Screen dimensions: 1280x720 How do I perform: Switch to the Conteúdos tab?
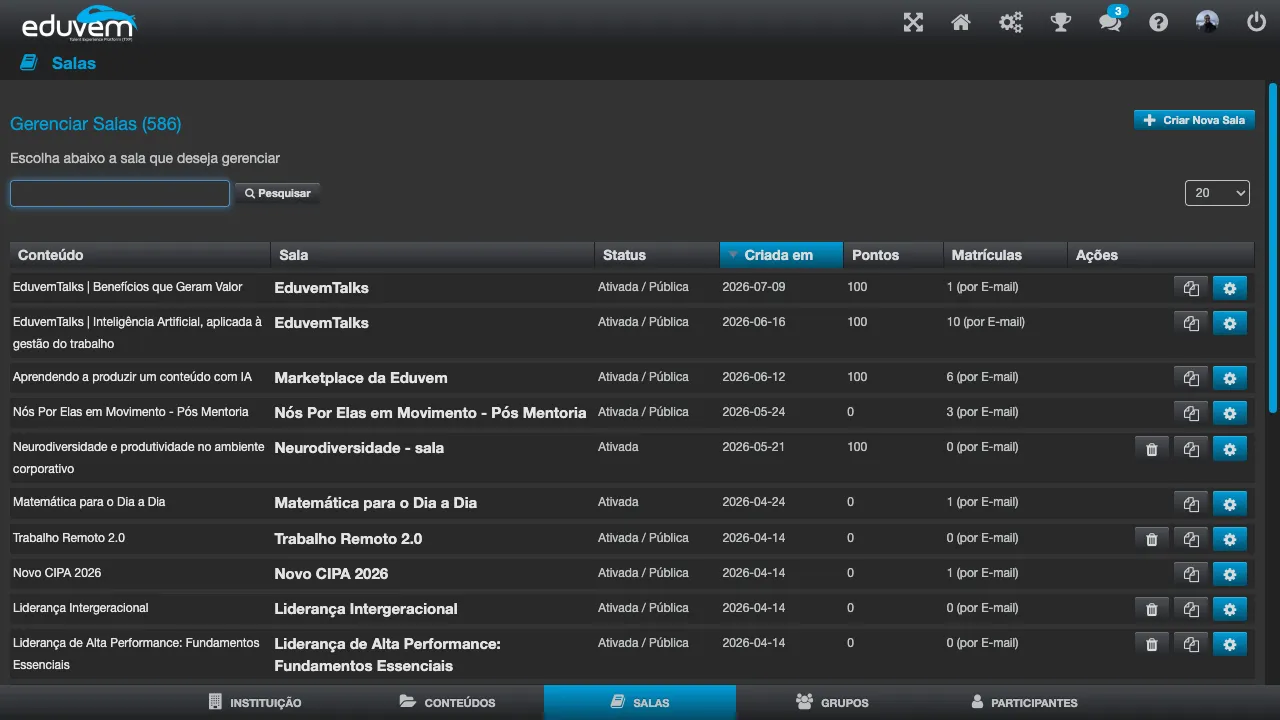[x=448, y=702]
